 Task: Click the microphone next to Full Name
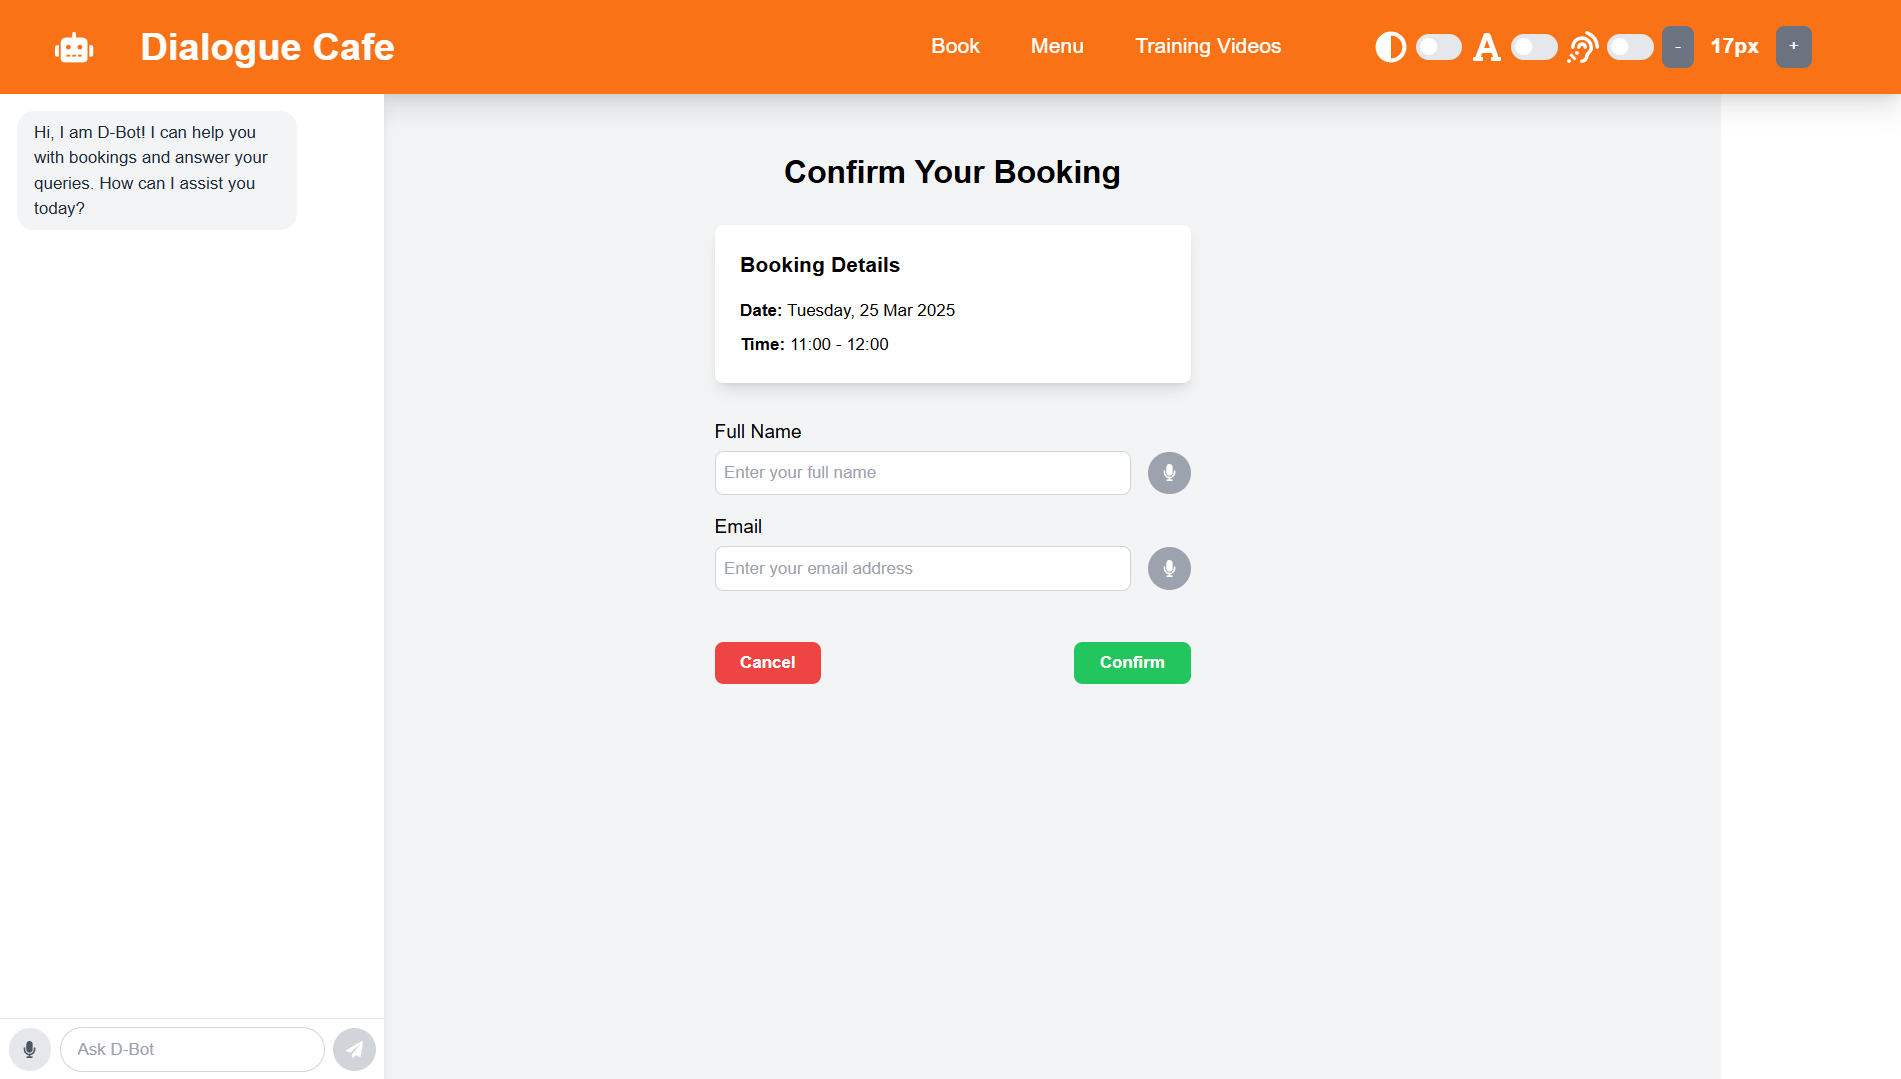click(1169, 473)
